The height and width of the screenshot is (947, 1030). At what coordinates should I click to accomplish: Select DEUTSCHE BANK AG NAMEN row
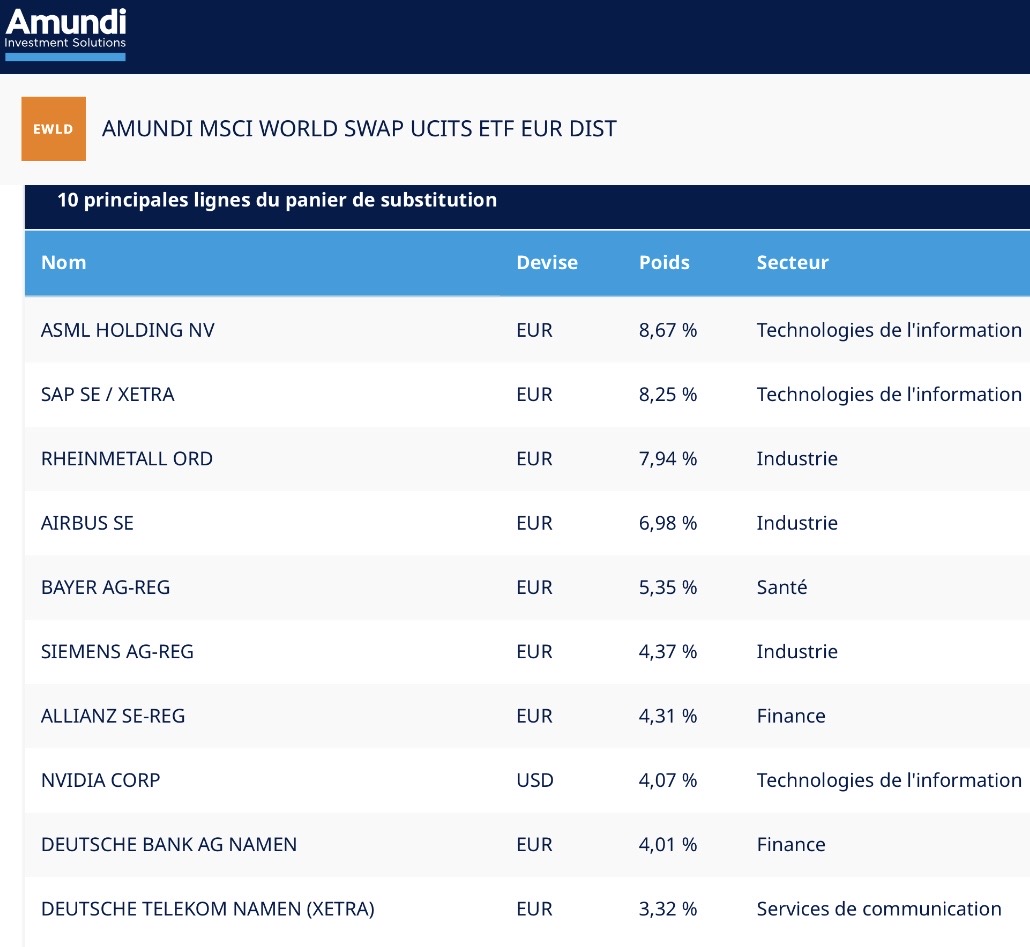click(169, 844)
